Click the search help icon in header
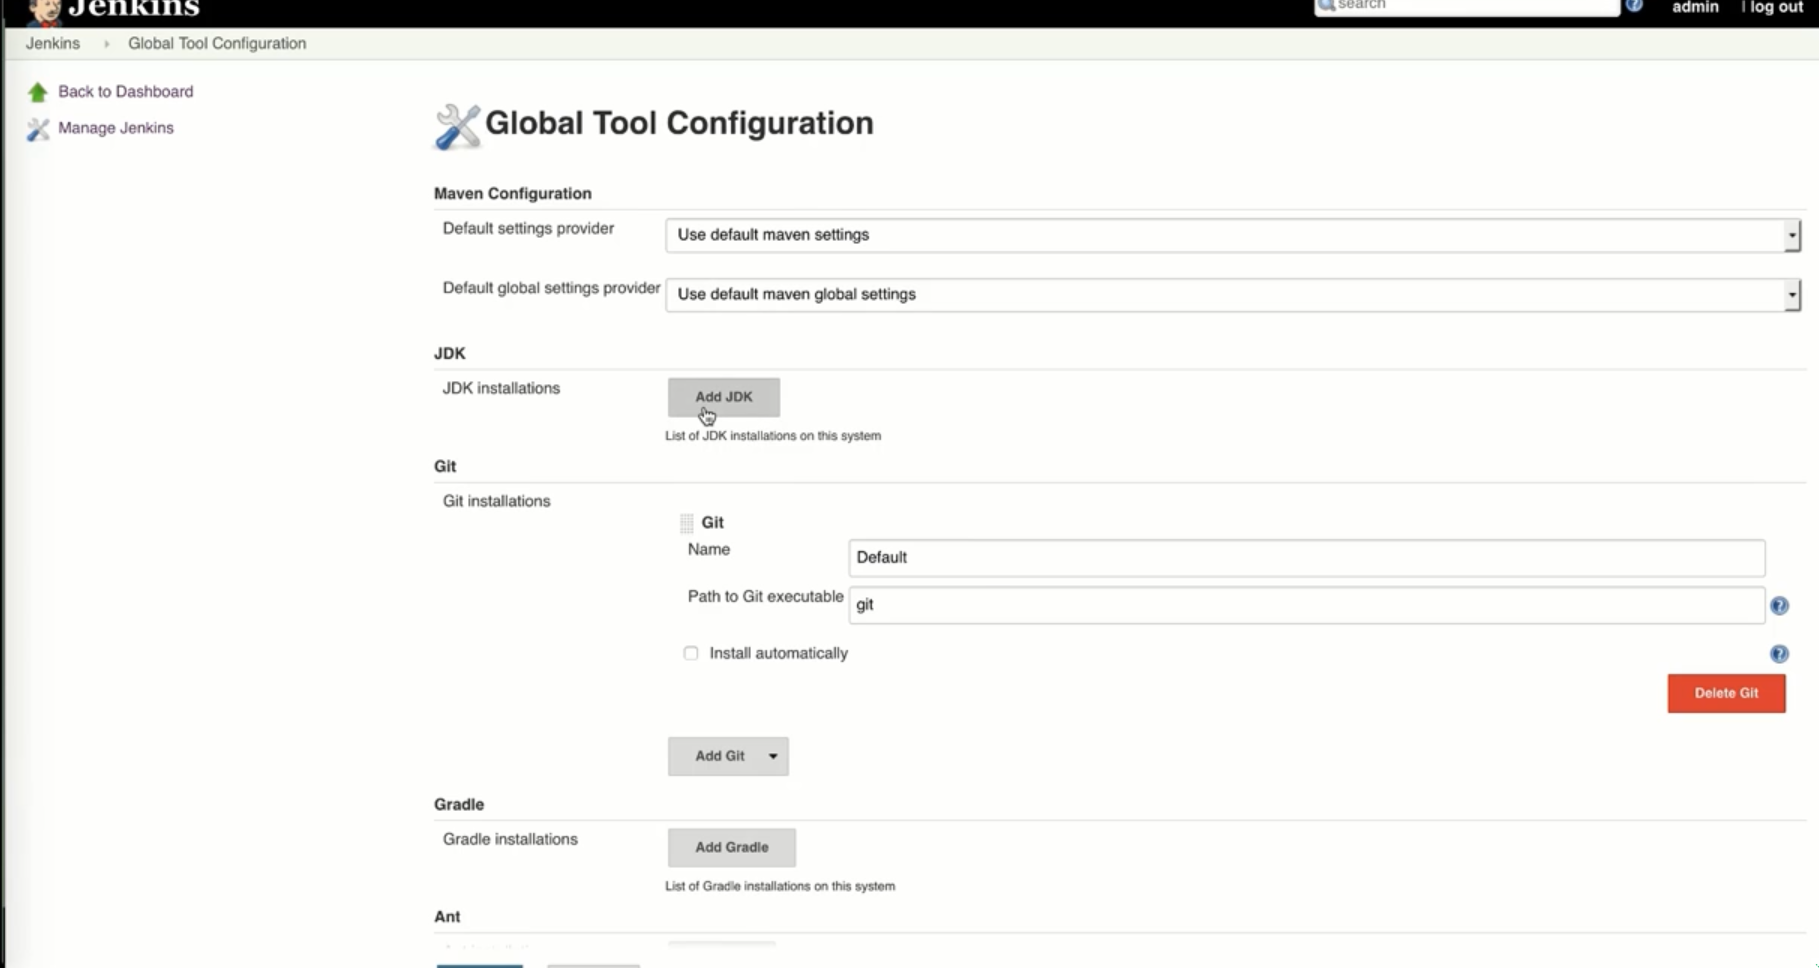The height and width of the screenshot is (968, 1819). pos(1634,6)
